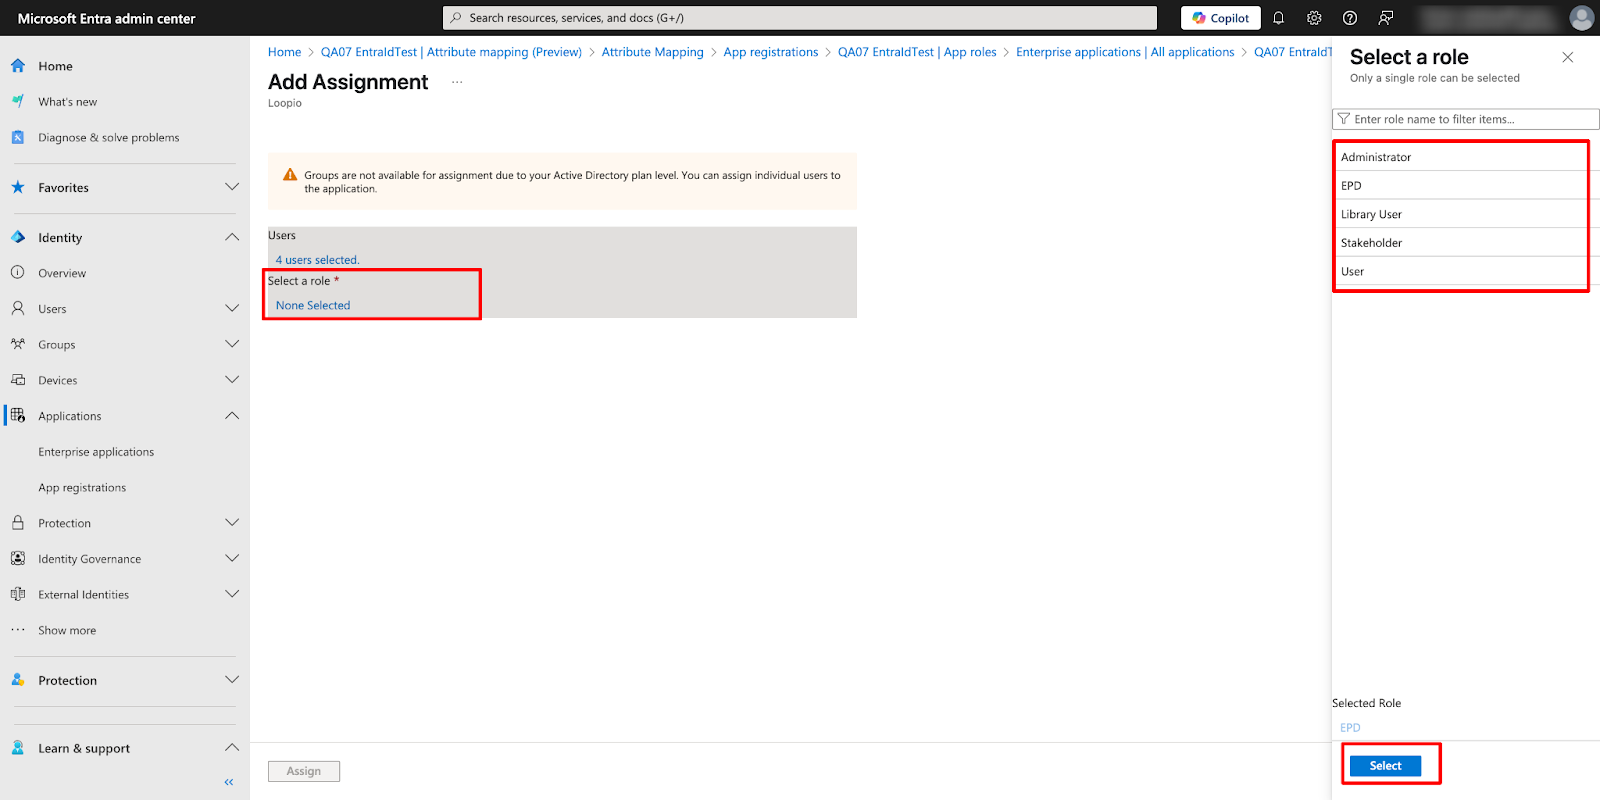Click the Identity Governance icon
The image size is (1600, 800).
tap(18, 559)
